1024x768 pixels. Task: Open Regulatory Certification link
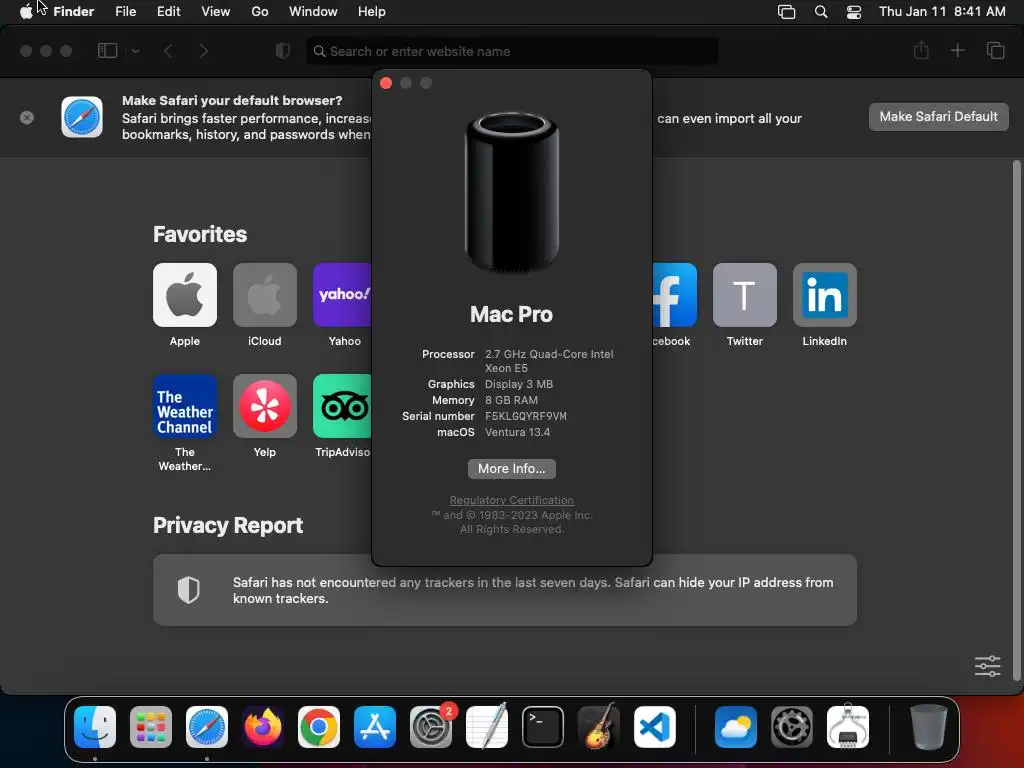511,500
